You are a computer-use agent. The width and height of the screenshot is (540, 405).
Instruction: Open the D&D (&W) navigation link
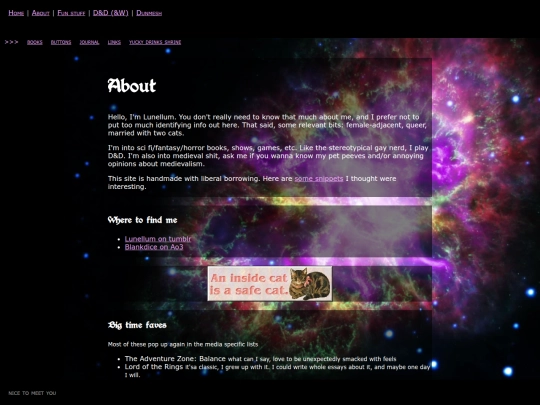point(111,13)
